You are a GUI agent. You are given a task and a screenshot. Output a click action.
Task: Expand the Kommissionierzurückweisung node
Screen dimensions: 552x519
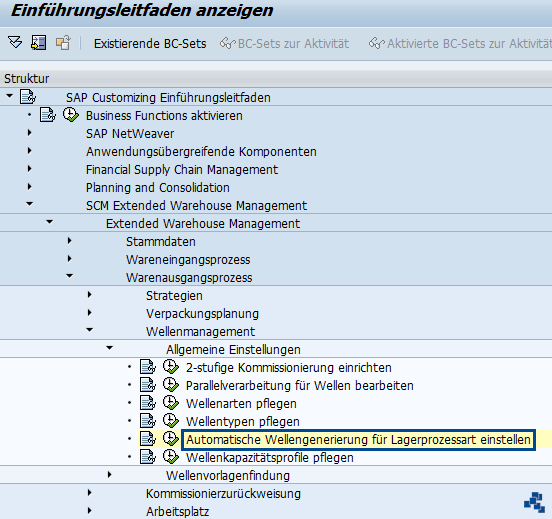click(90, 493)
